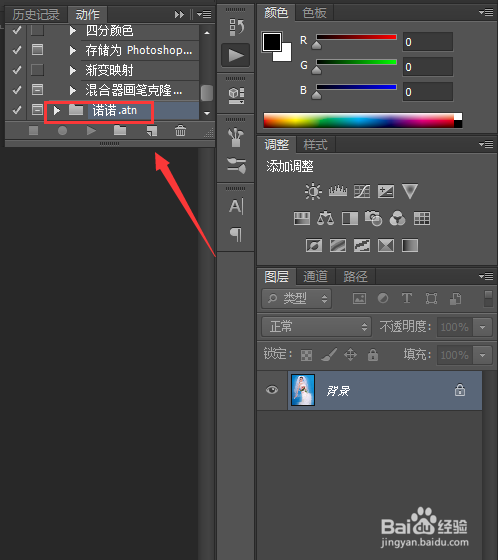Filter layers by smart objects icon
498x560 pixels.
(x=455, y=298)
